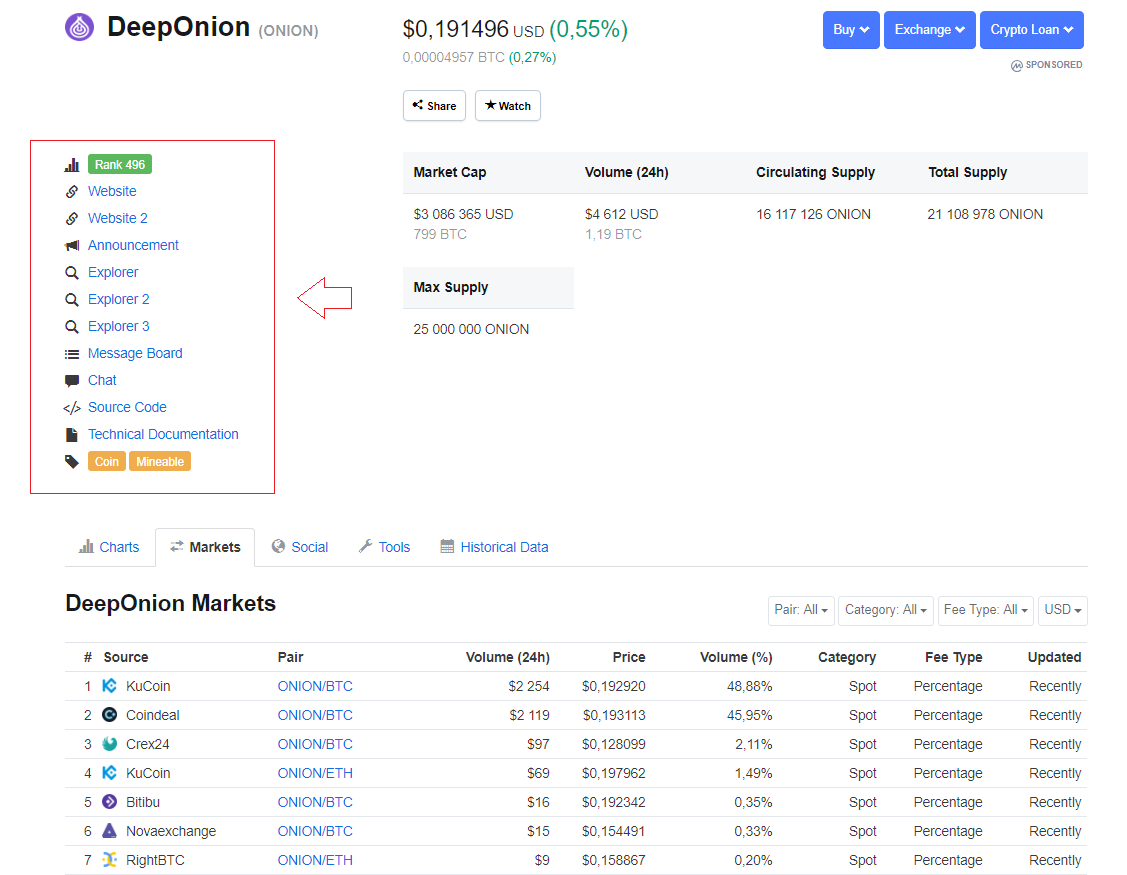The width and height of the screenshot is (1127, 875).
Task: Click the document icon for Technical Documentation
Action: [x=72, y=435]
